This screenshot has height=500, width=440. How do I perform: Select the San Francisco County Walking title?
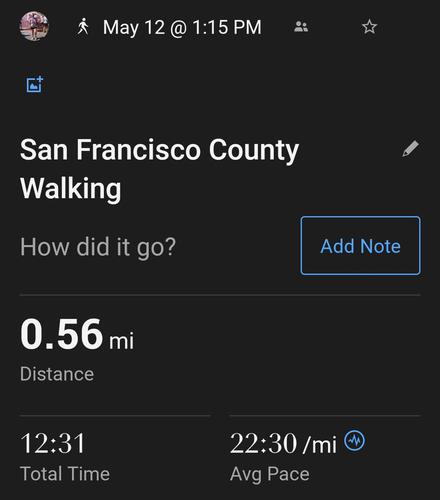(x=159, y=169)
